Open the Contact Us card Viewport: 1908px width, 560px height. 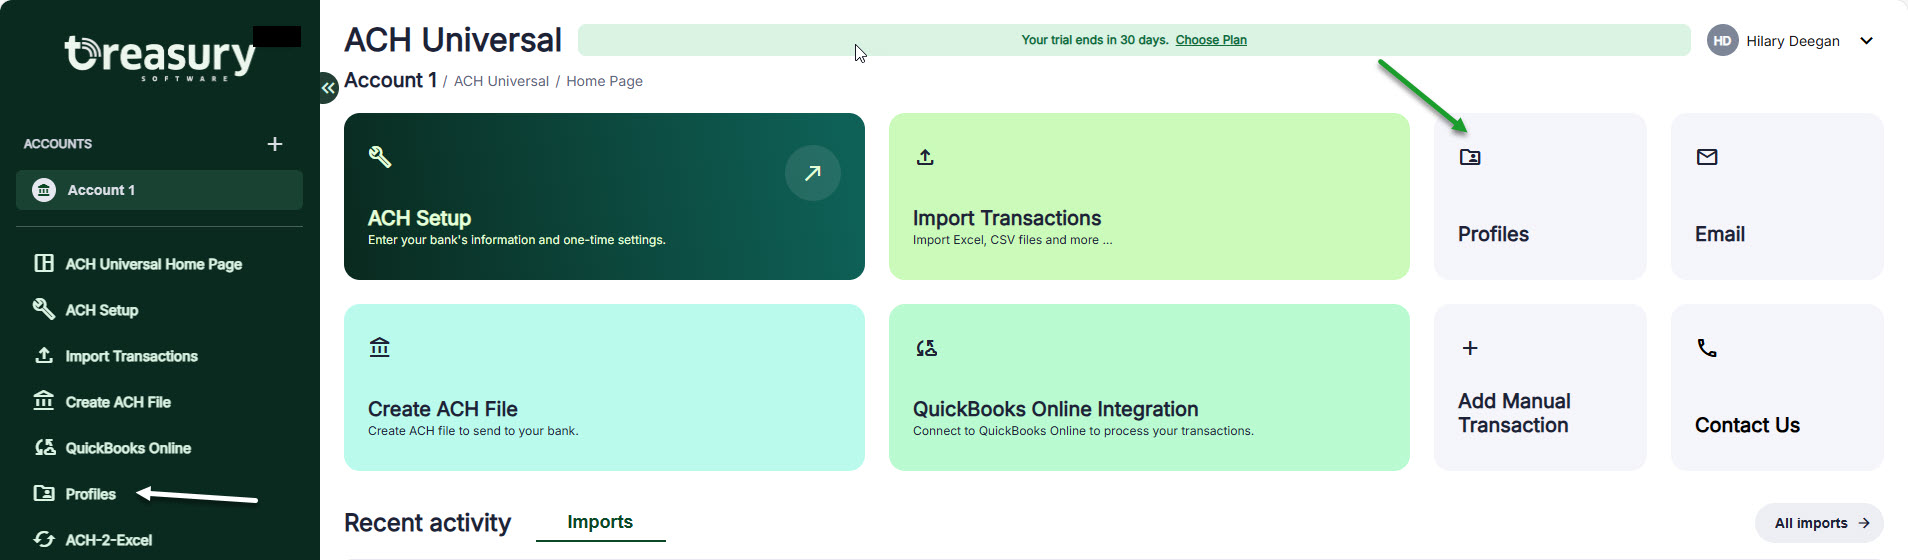point(1777,387)
